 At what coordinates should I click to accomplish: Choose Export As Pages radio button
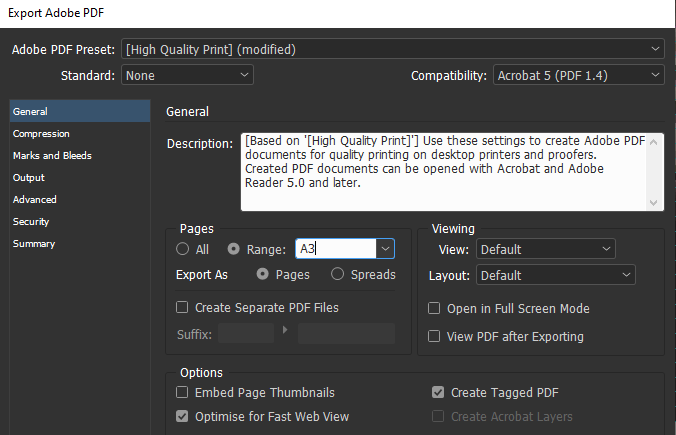[263, 274]
